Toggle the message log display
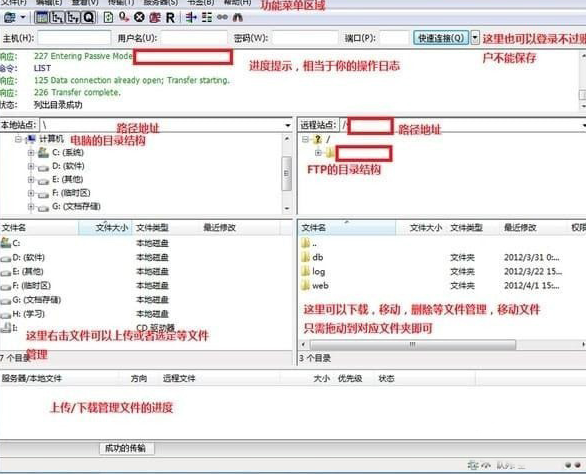The height and width of the screenshot is (475, 586). point(41,18)
